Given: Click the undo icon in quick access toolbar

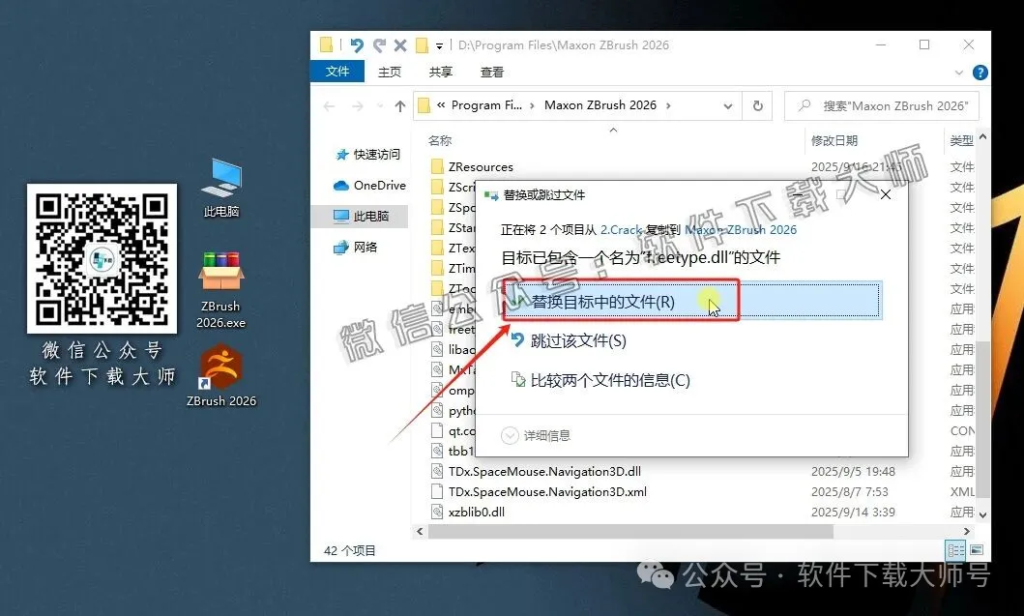Looking at the screenshot, I should pyautogui.click(x=357, y=45).
